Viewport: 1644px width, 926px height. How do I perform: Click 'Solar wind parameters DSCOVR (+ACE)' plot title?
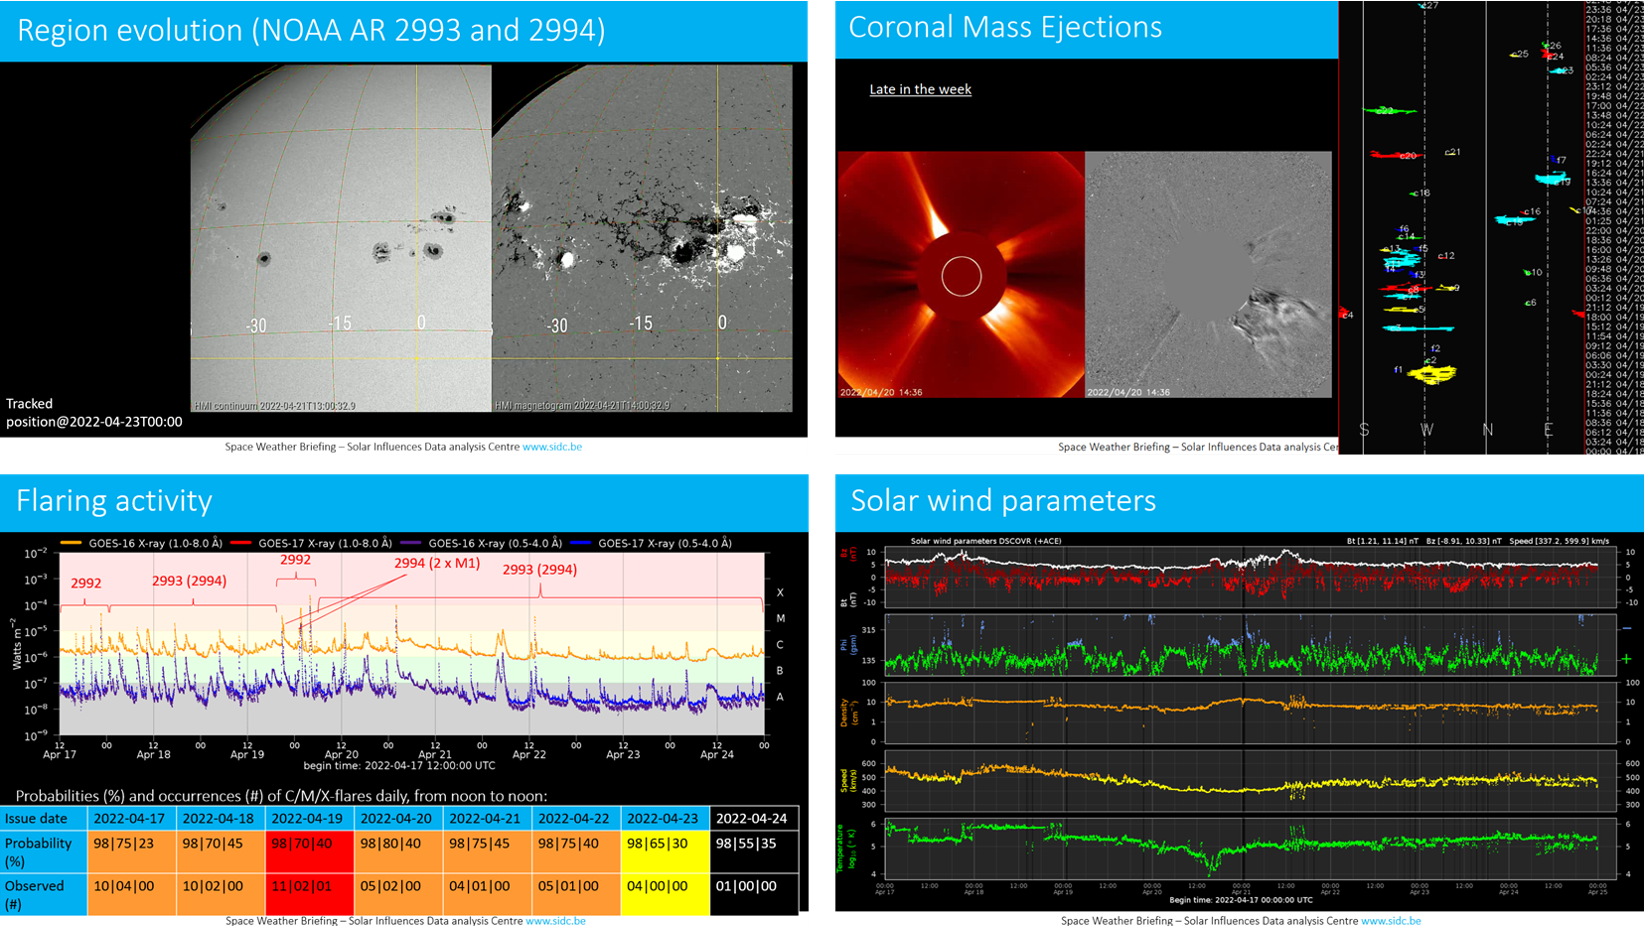(986, 541)
